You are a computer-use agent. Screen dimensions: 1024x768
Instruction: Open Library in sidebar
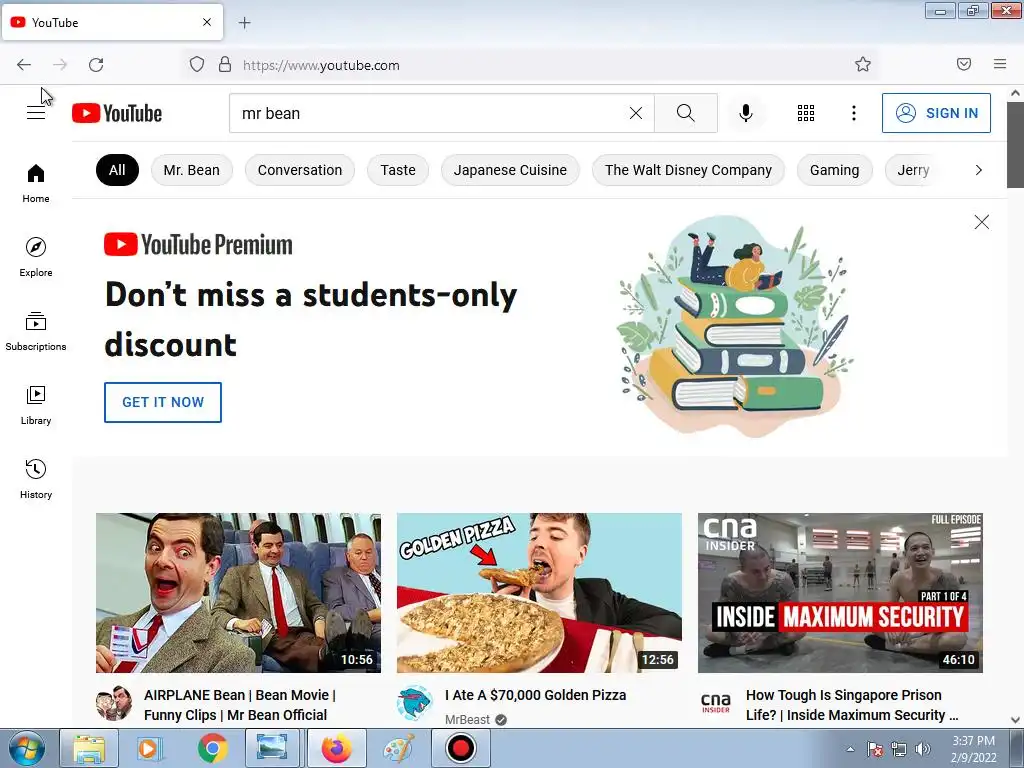coord(36,405)
